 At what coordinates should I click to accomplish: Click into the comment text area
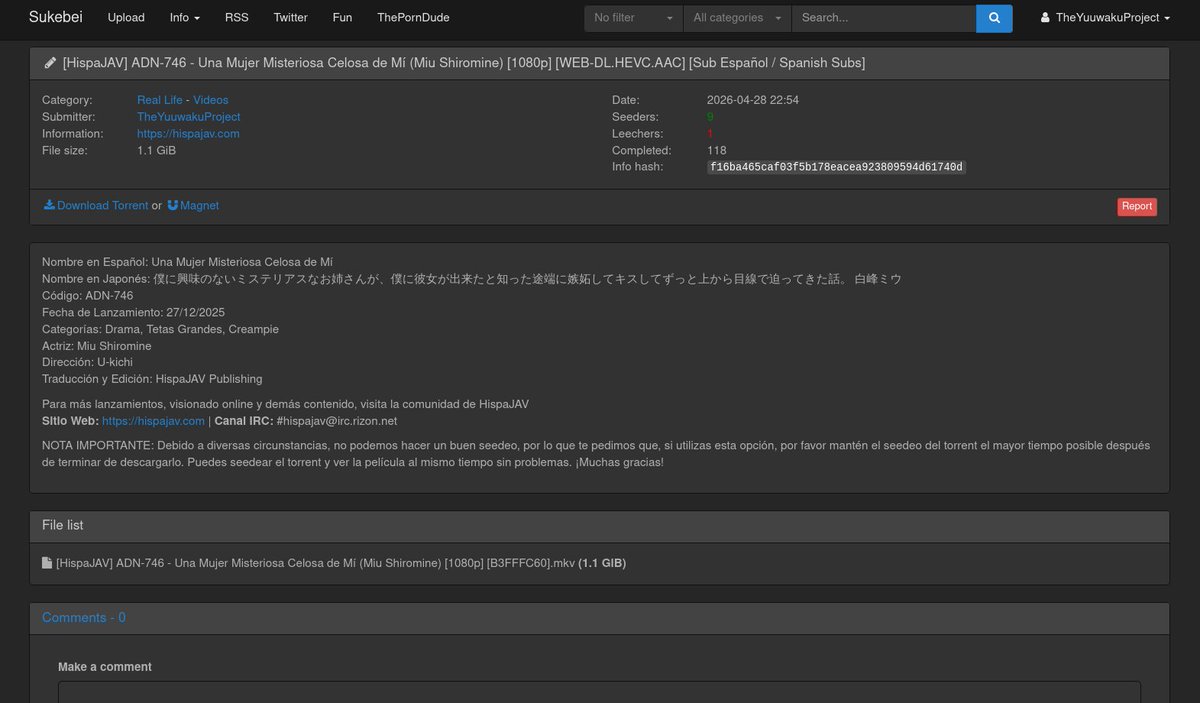pos(599,692)
